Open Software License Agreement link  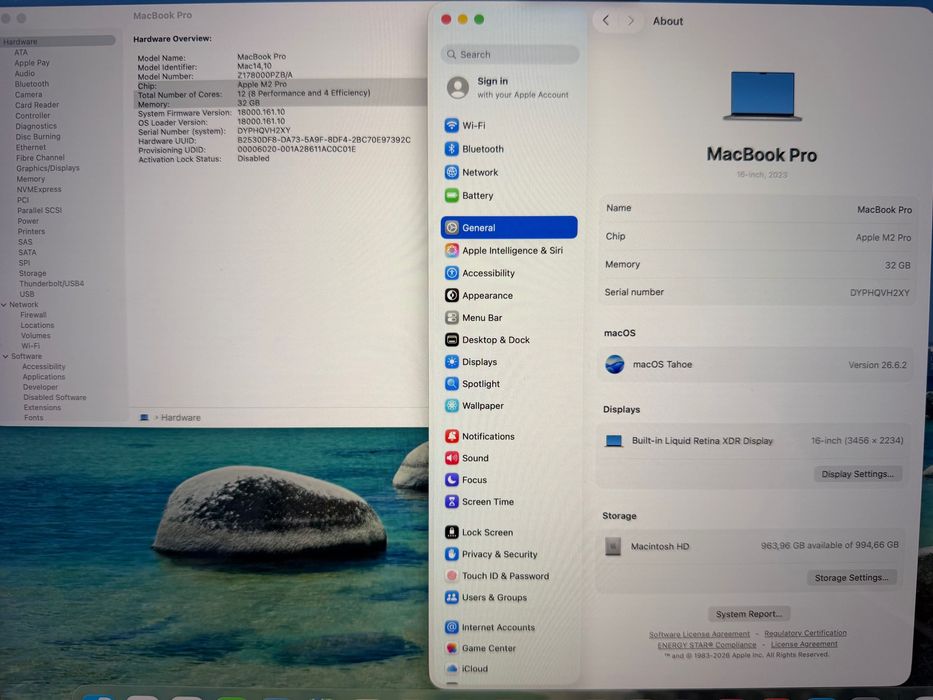[699, 634]
